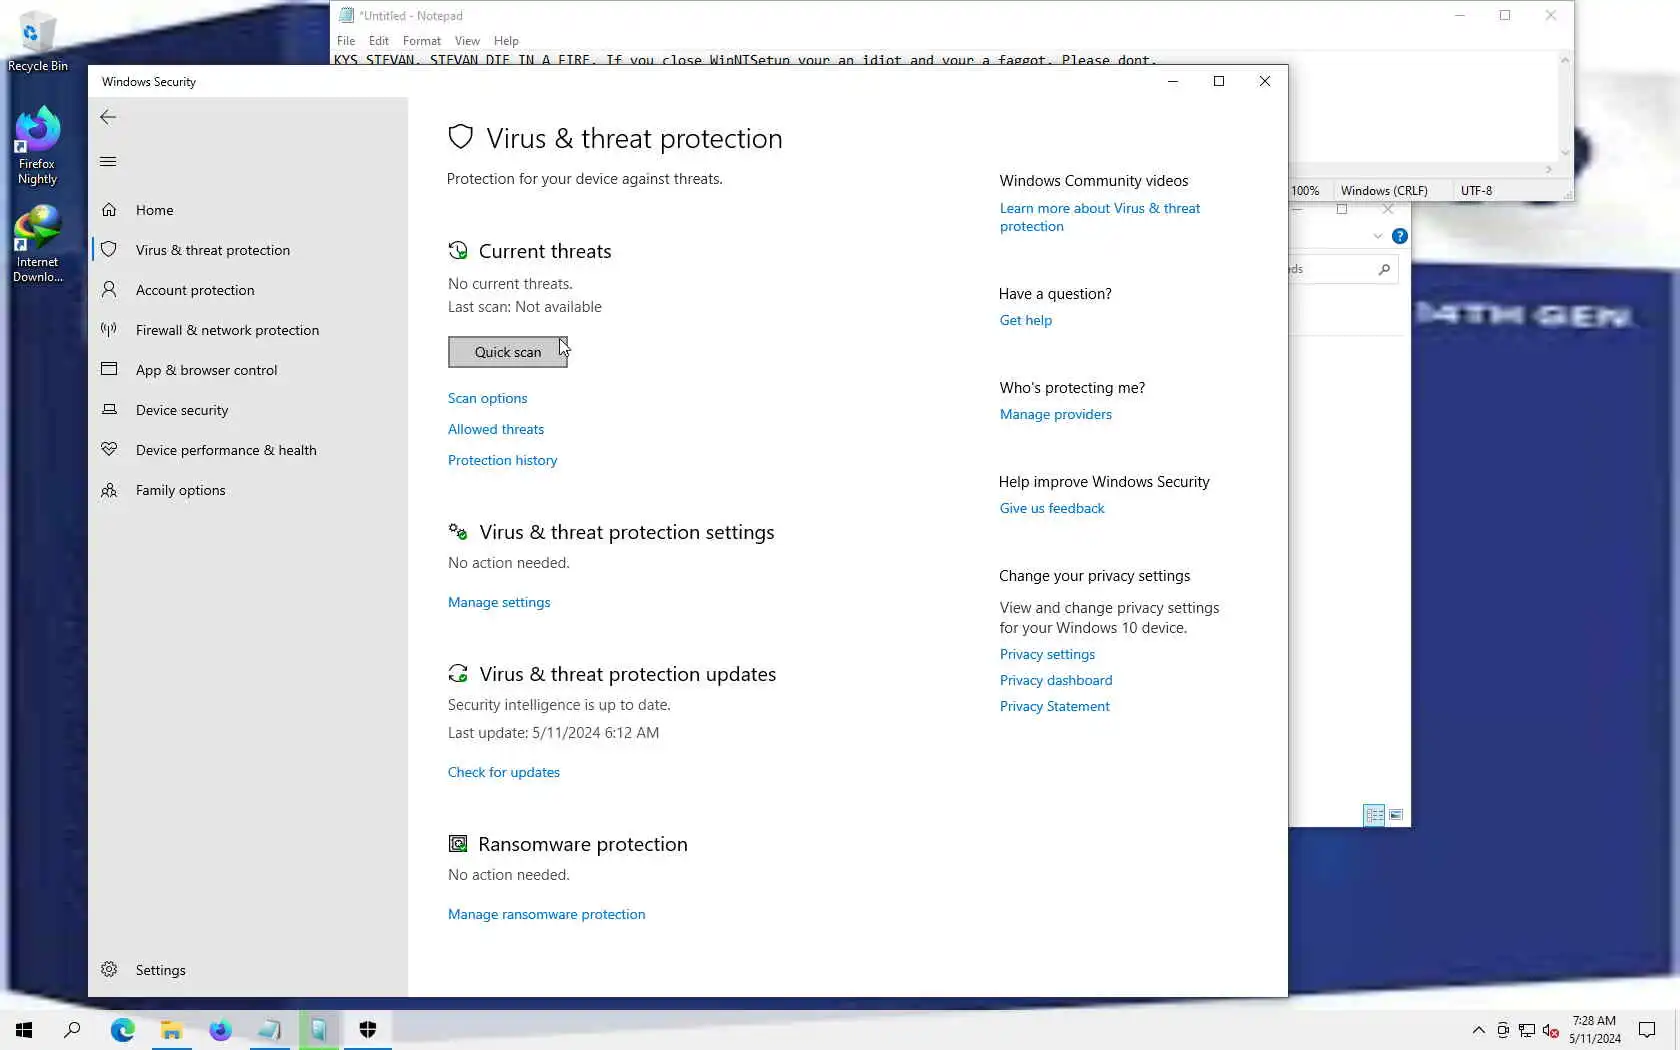Image resolution: width=1680 pixels, height=1050 pixels.
Task: Click the network icon in the system tray
Action: pyautogui.click(x=1527, y=1030)
